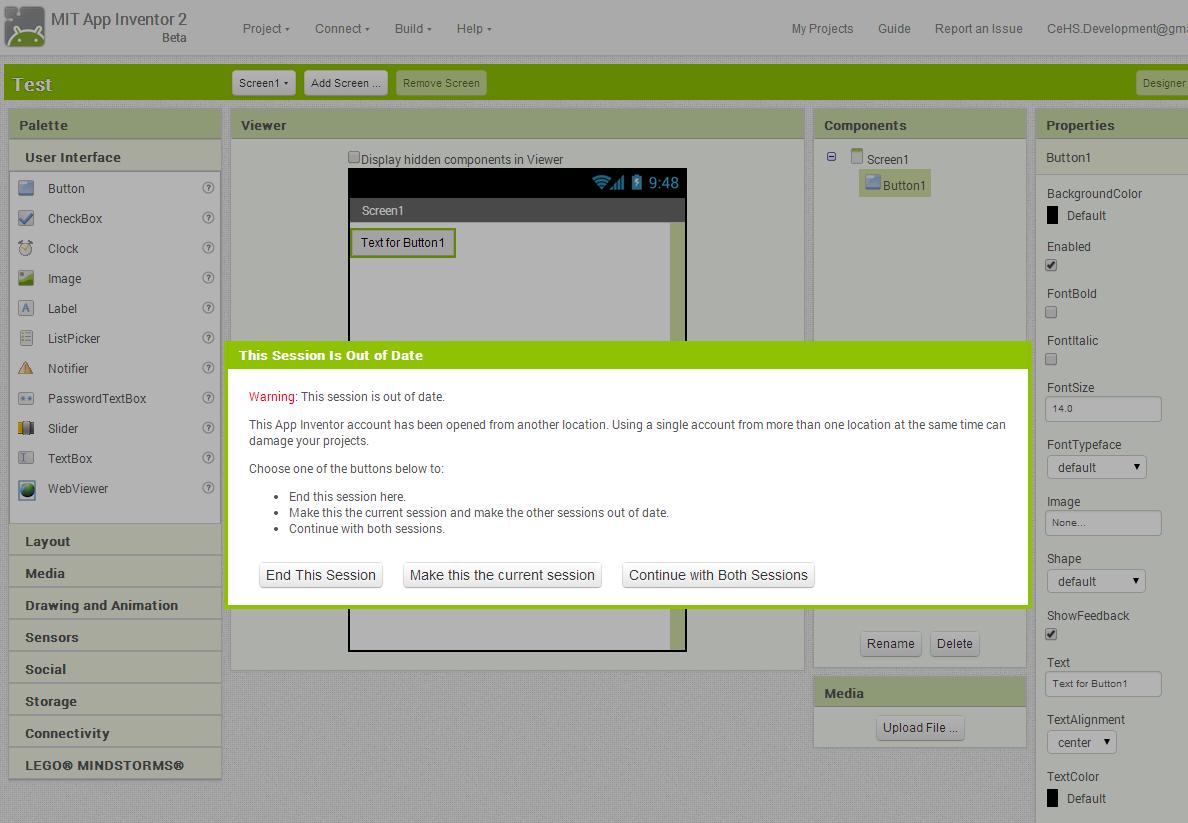1188x823 pixels.
Task: Click the Image None field
Action: [x=1103, y=523]
